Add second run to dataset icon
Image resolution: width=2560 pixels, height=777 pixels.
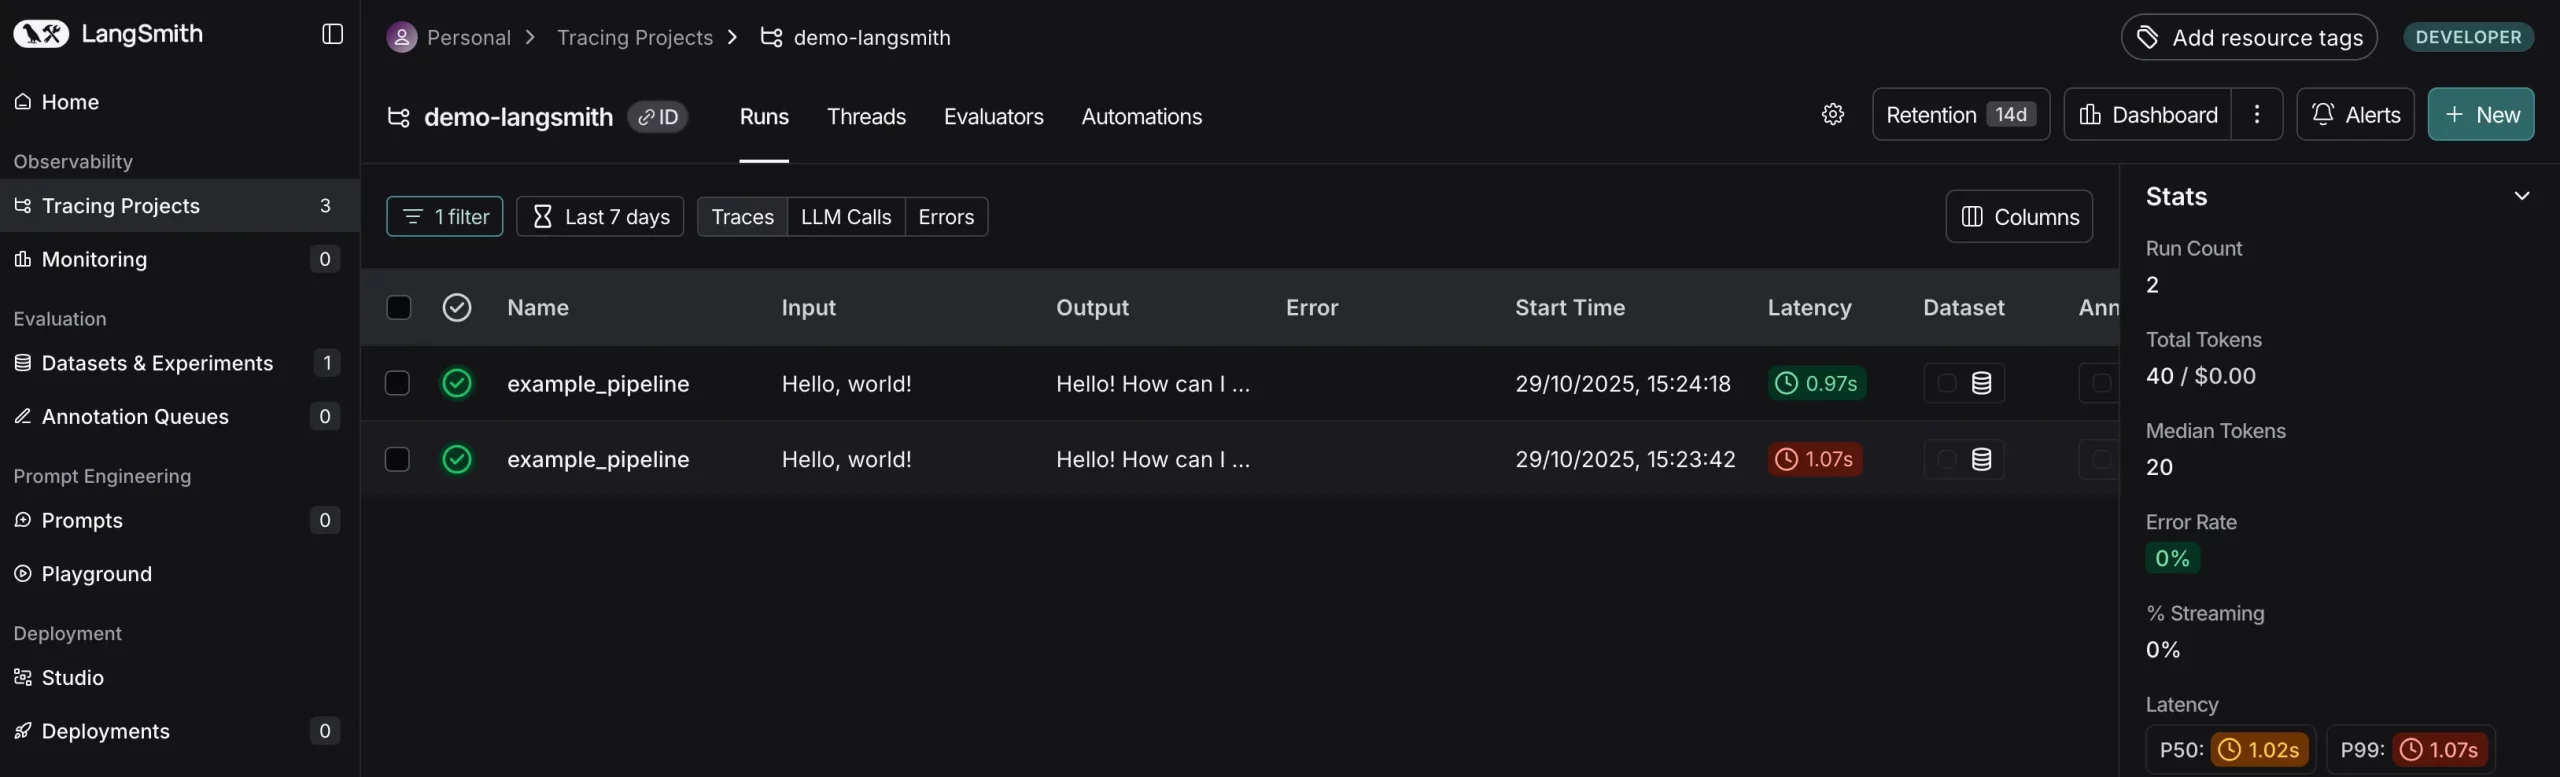pyautogui.click(x=1981, y=459)
